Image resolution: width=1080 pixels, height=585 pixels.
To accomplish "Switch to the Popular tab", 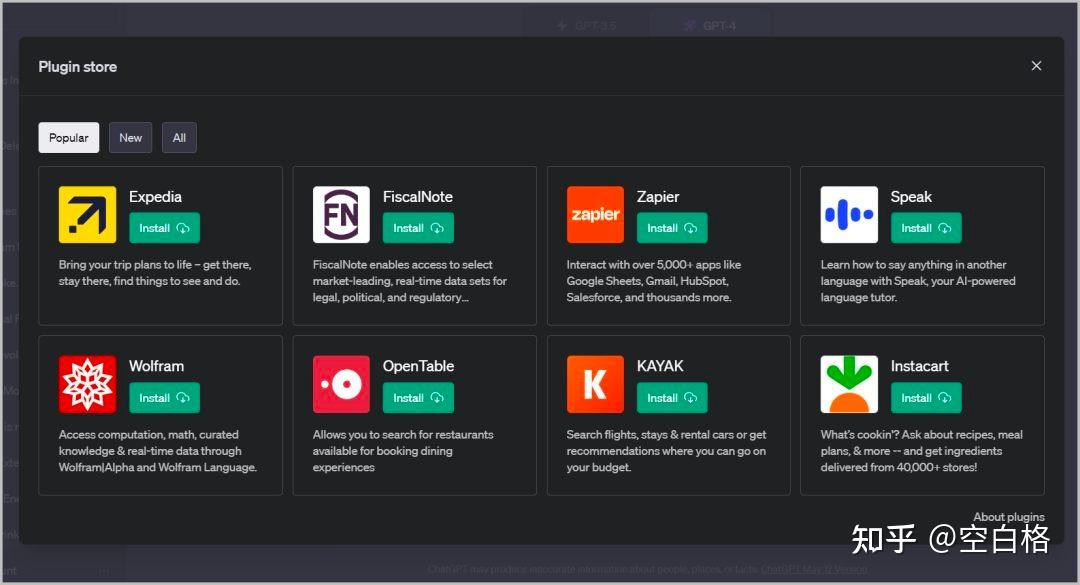I will [x=69, y=138].
